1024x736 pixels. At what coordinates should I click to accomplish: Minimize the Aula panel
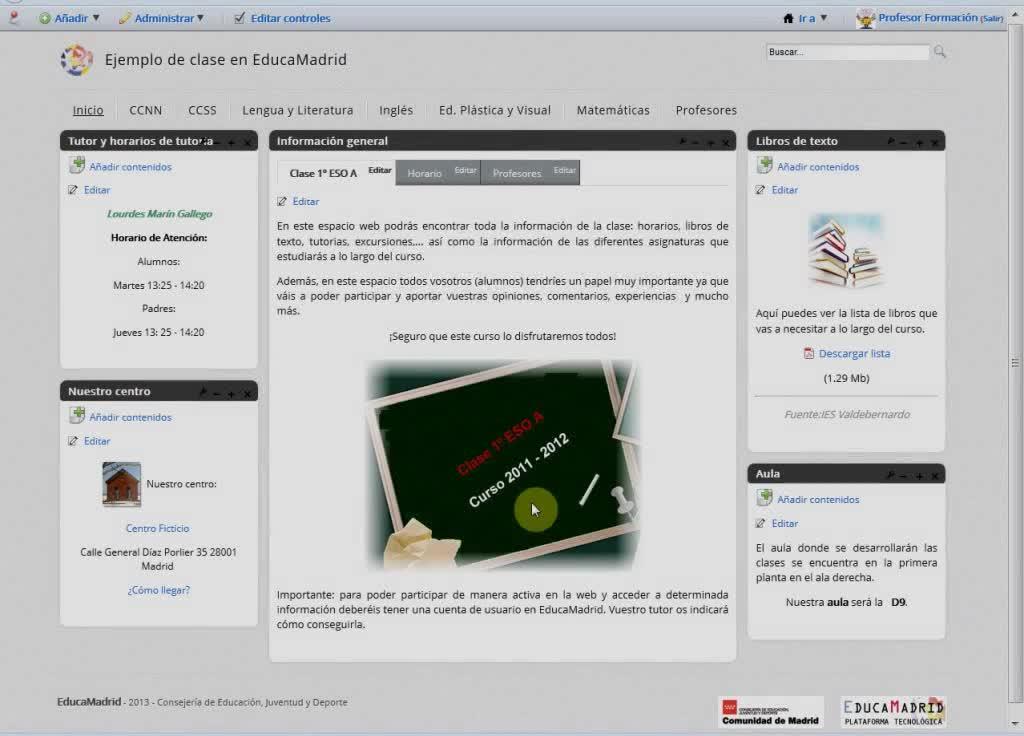(x=904, y=476)
